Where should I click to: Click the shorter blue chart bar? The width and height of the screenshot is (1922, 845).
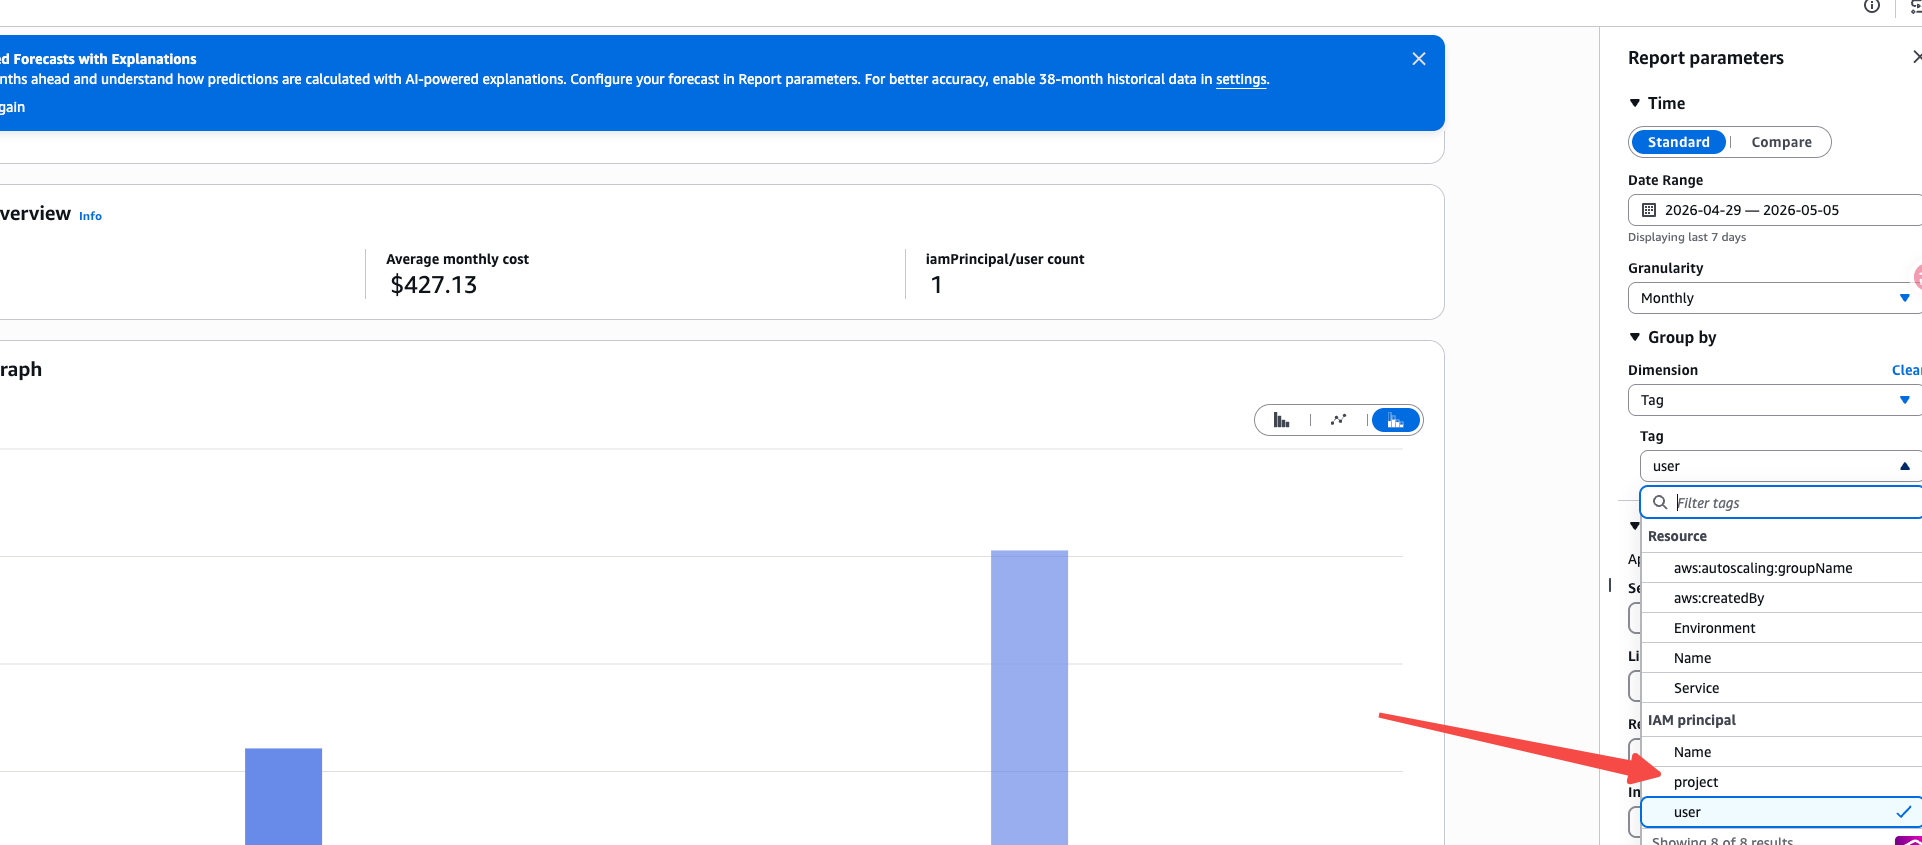pos(283,797)
